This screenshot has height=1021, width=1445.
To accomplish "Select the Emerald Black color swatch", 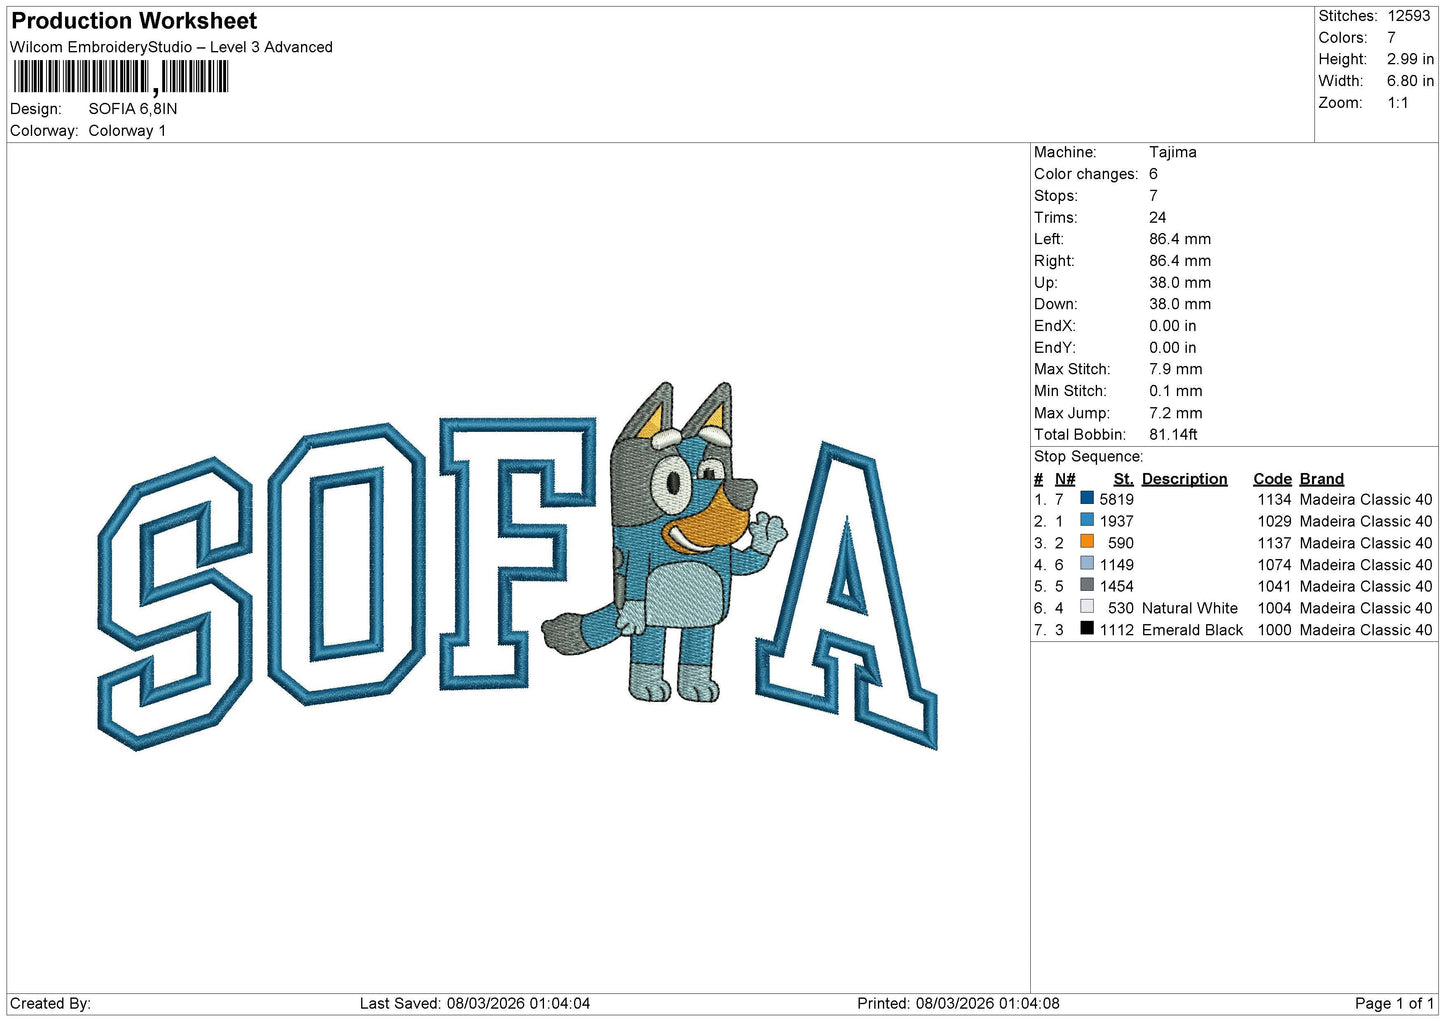I will pyautogui.click(x=1087, y=629).
